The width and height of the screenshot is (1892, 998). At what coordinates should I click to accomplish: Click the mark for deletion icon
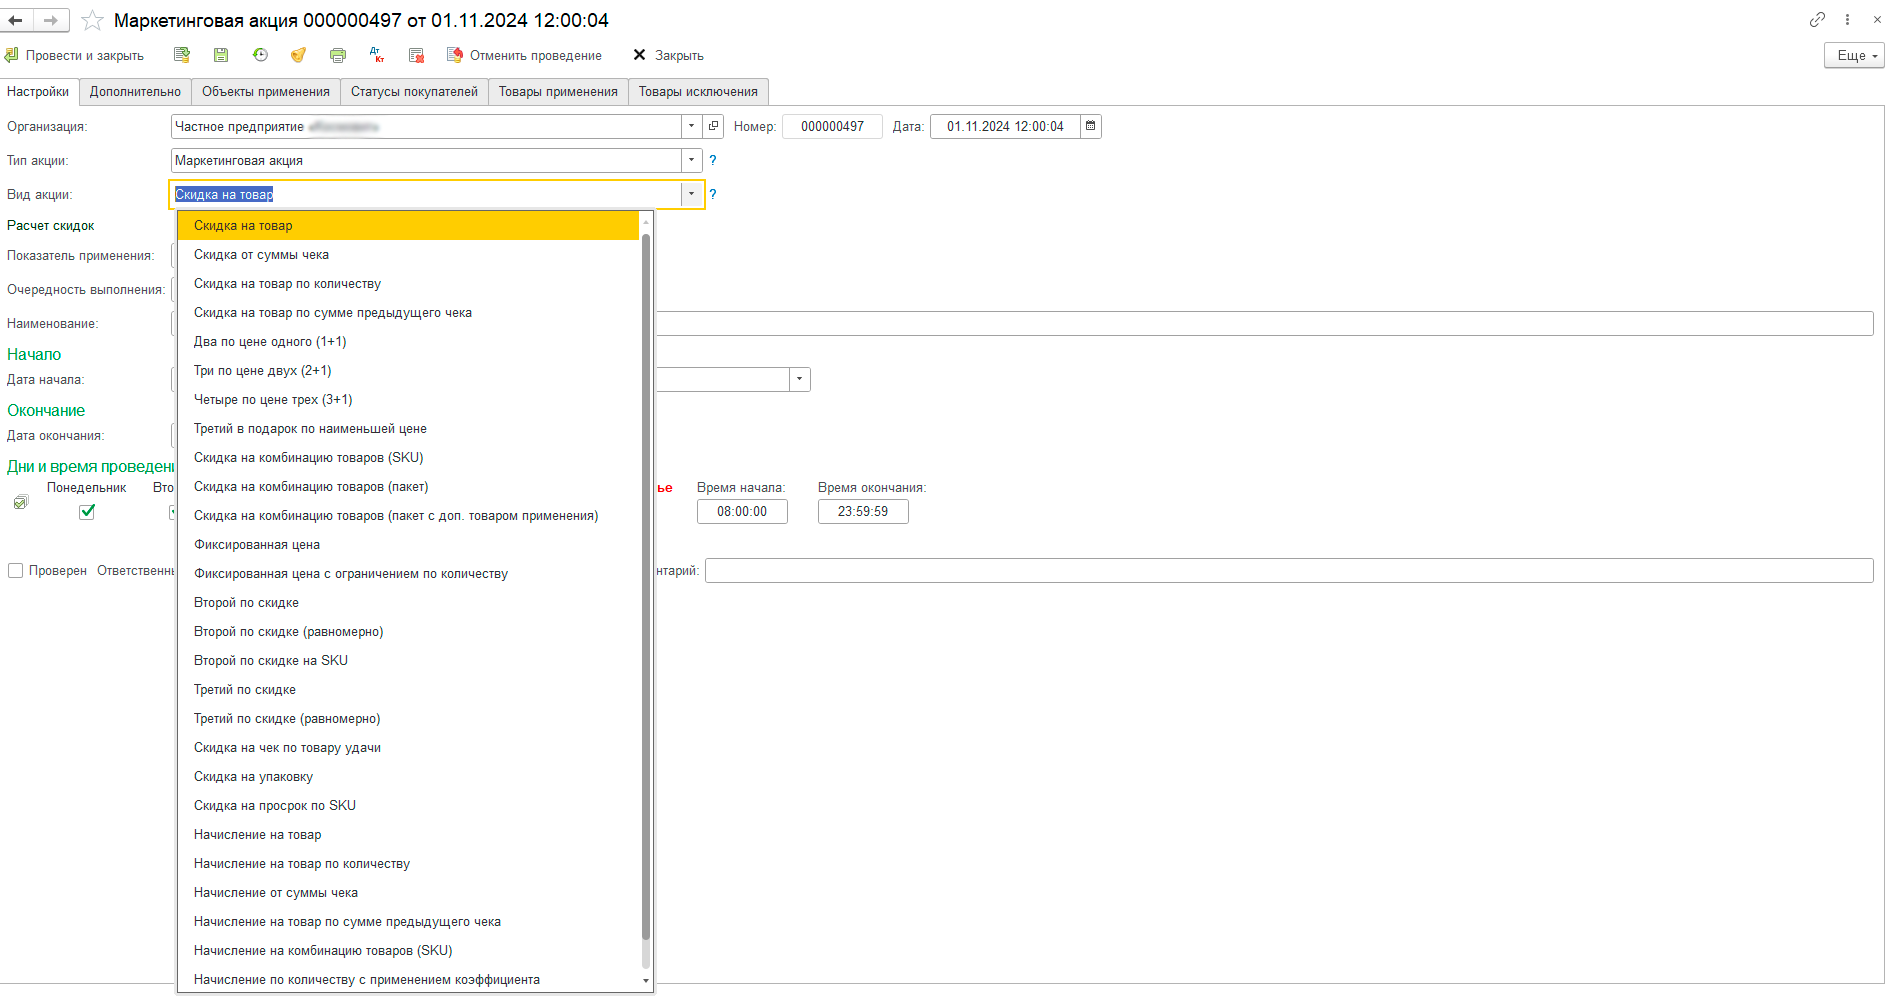coord(416,55)
